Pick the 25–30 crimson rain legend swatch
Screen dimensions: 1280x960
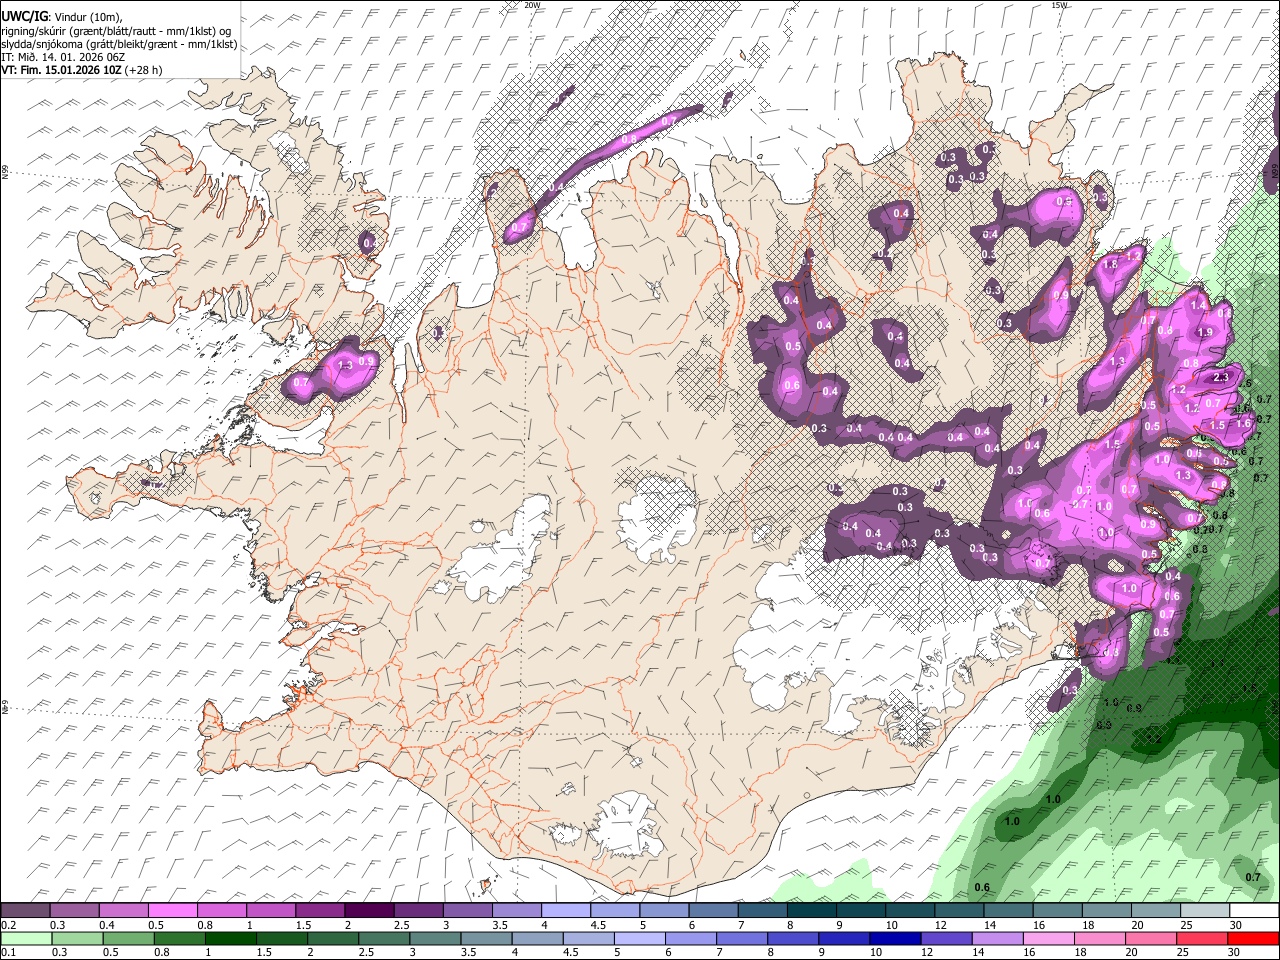1201,939
